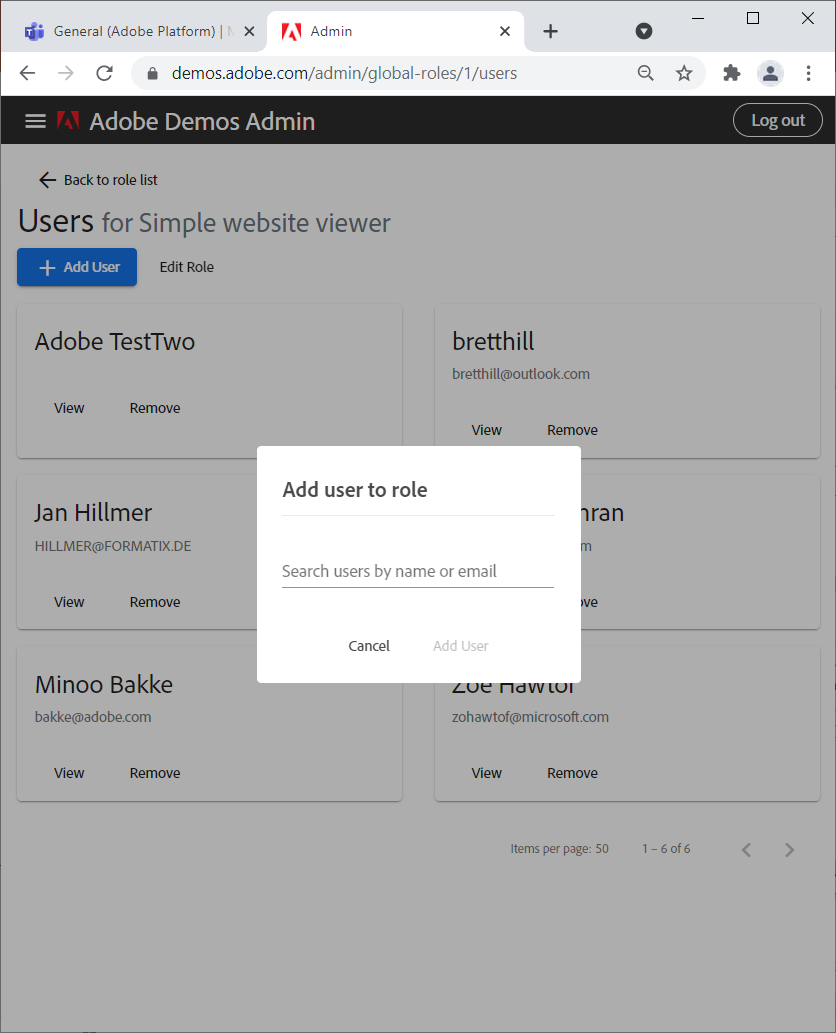Click the bretthill@outlook.com email
The height and width of the screenshot is (1033, 836).
pos(520,374)
